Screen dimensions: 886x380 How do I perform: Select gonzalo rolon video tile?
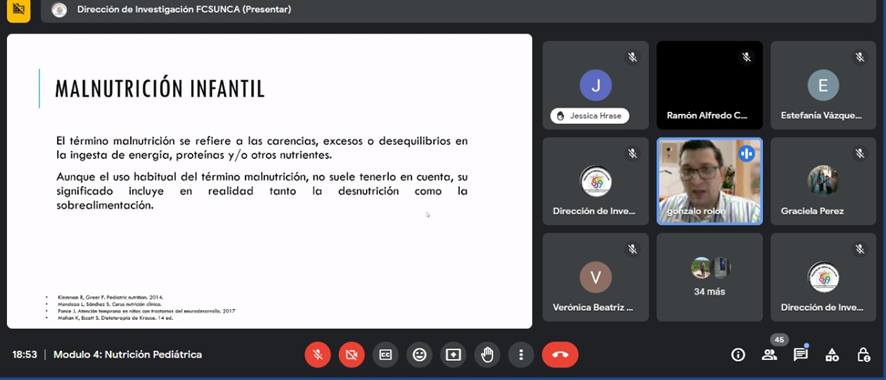coord(709,181)
